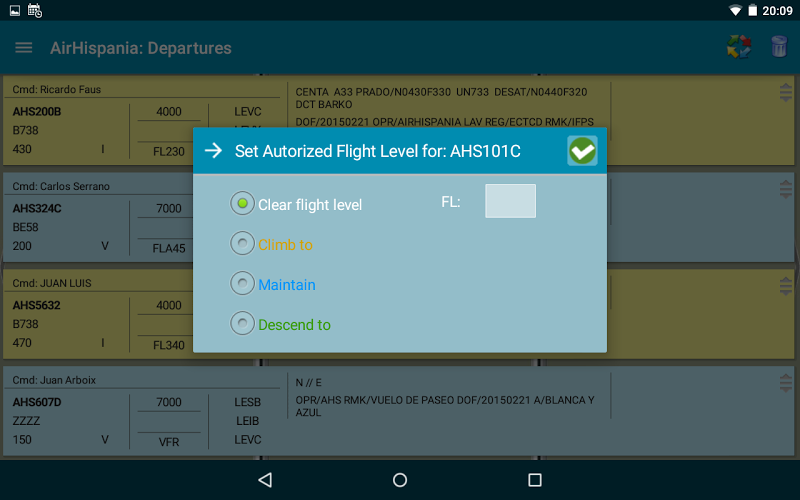The height and width of the screenshot is (500, 800).
Task: Tap LEVC airport on AHS200B strip
Action: tap(247, 112)
